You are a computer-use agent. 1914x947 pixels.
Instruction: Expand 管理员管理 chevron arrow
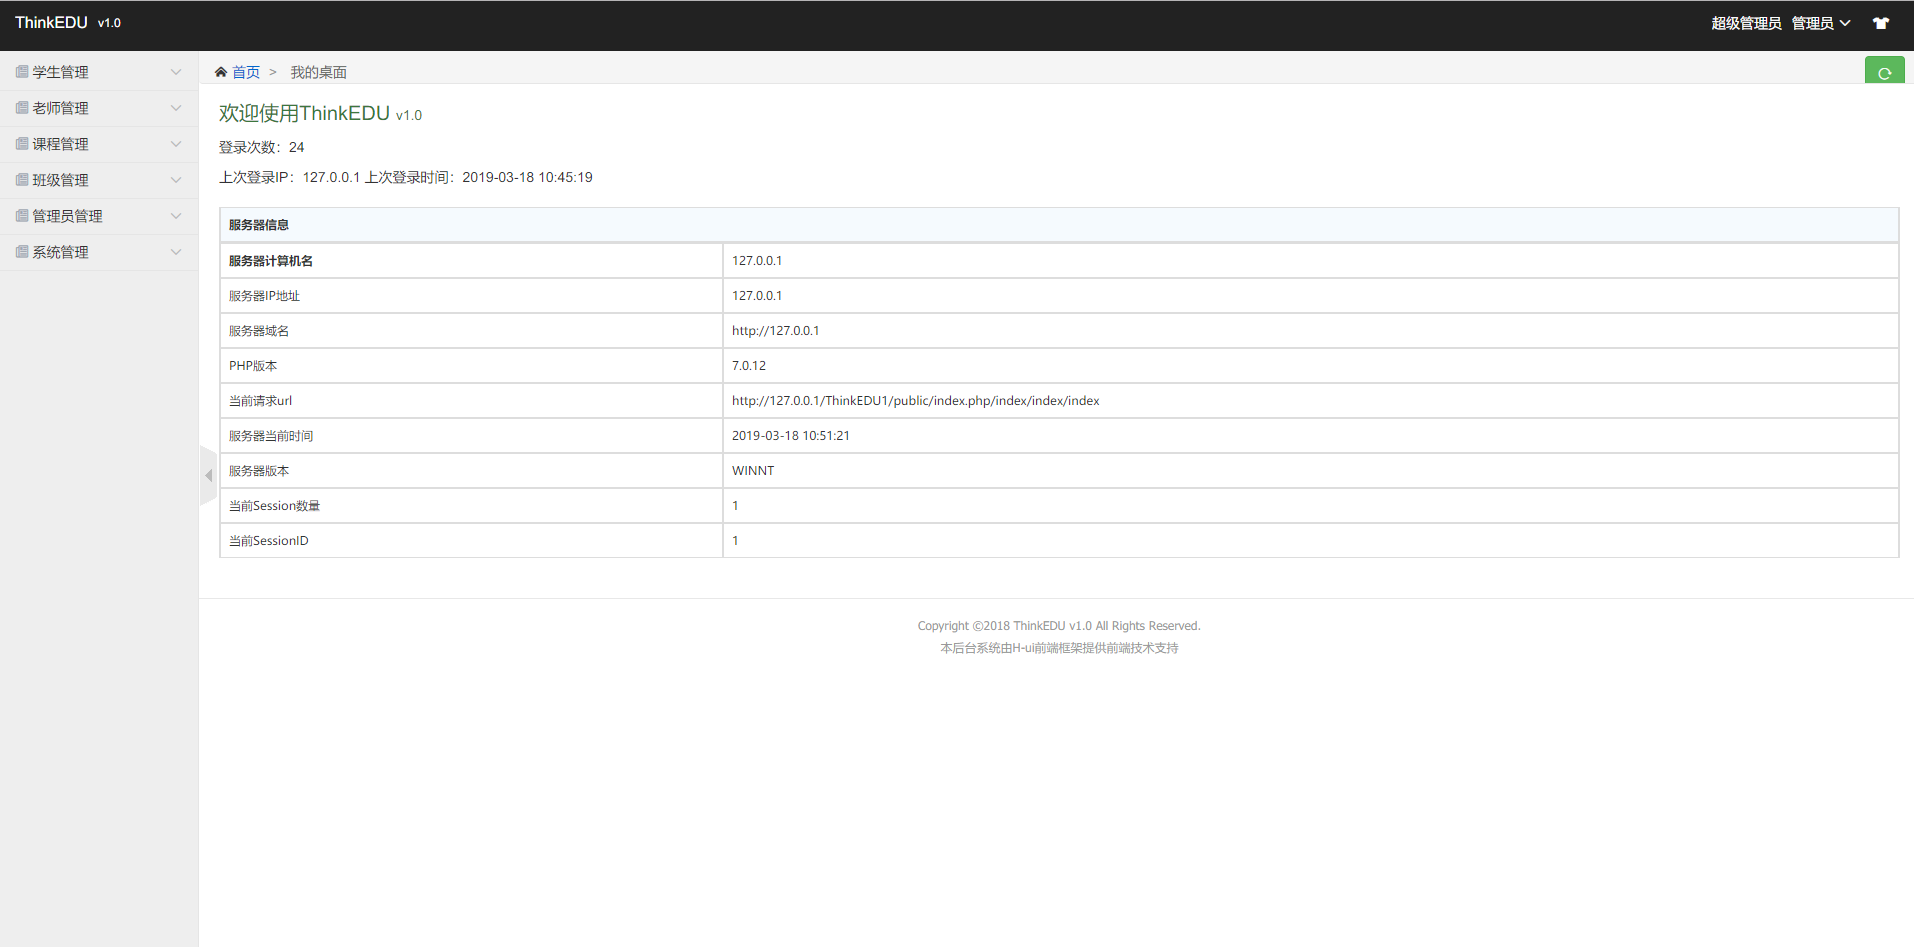(176, 216)
